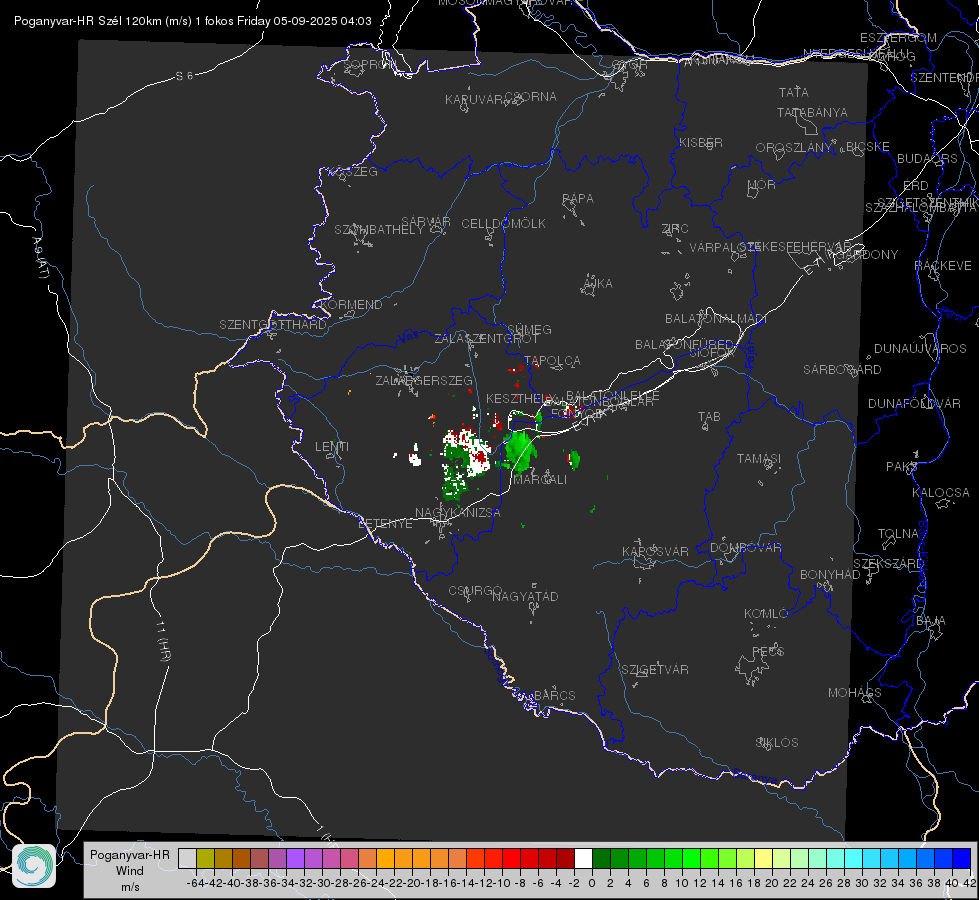Click the SIKLOS city label
This screenshot has width=979, height=900.
pyautogui.click(x=777, y=743)
